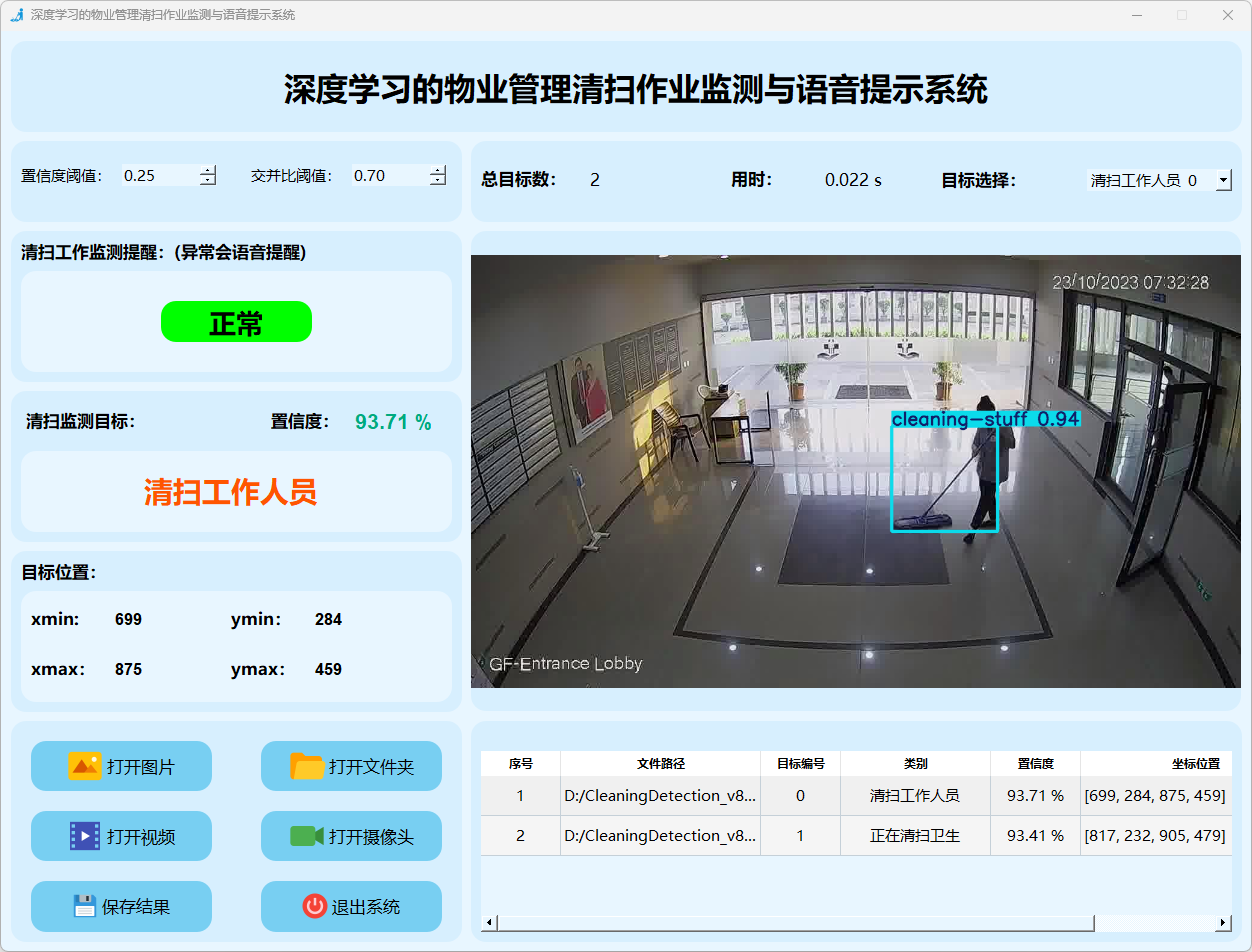
Task: Click the folder icon on 打开文件夹
Action: [x=307, y=766]
